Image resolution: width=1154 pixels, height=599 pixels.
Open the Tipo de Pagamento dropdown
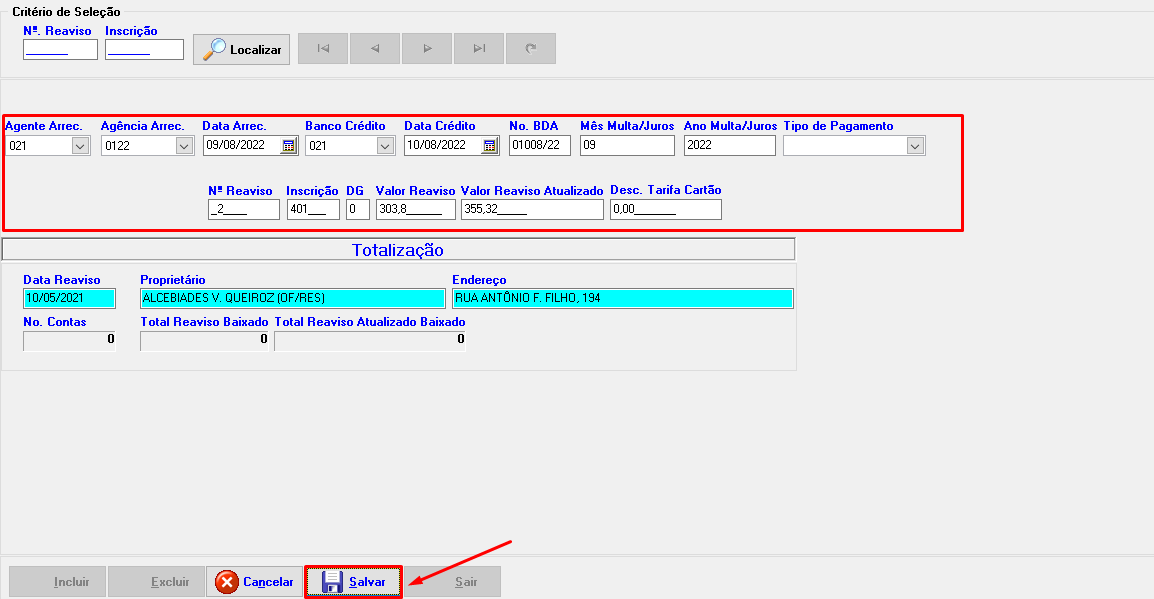(914, 146)
